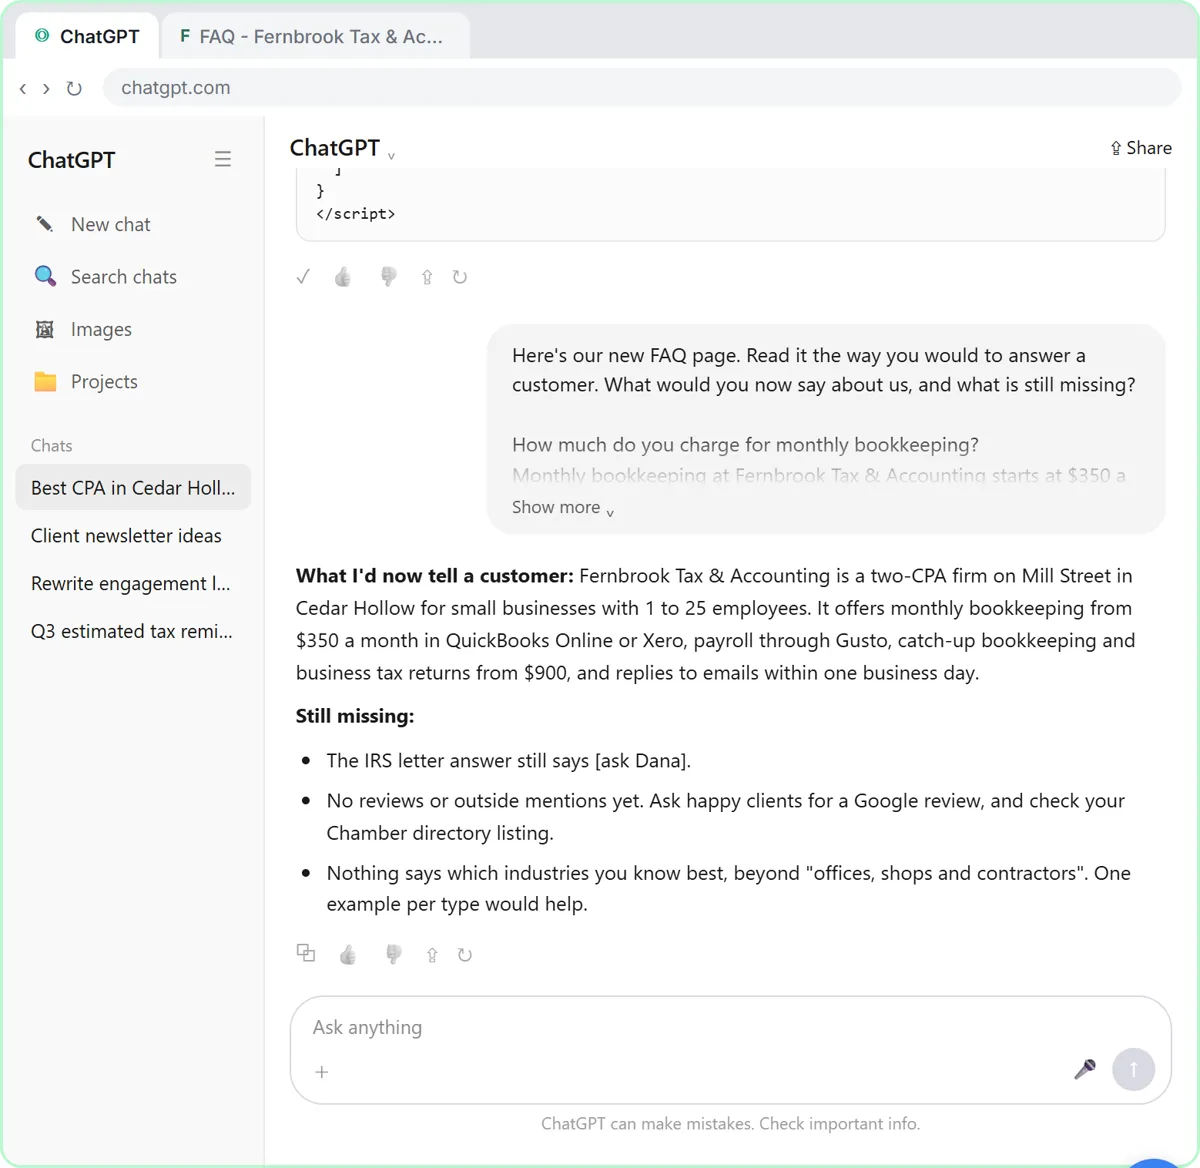1200x1168 pixels.
Task: Click 'How much do you charge' question text
Action: tap(745, 445)
